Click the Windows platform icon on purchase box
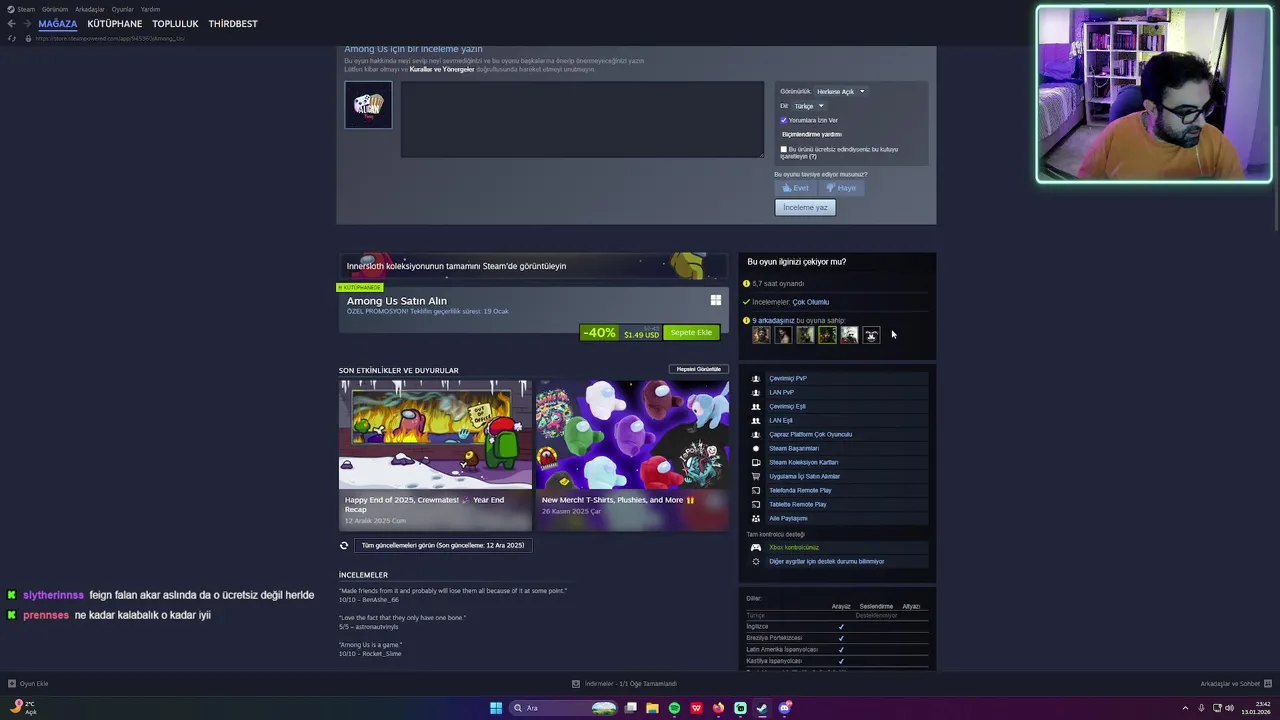Screen dimensions: 1280x720 716,300
